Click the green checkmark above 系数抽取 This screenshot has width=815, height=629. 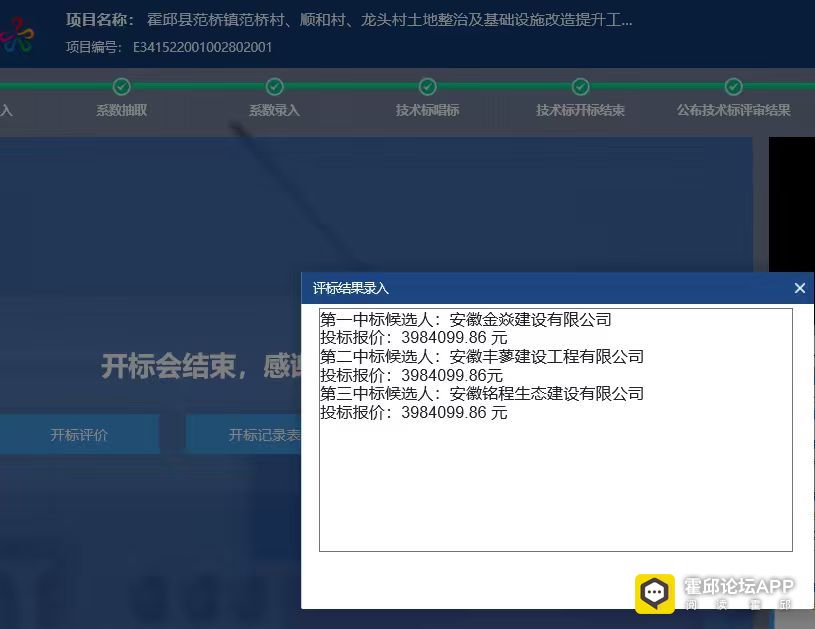tap(121, 87)
